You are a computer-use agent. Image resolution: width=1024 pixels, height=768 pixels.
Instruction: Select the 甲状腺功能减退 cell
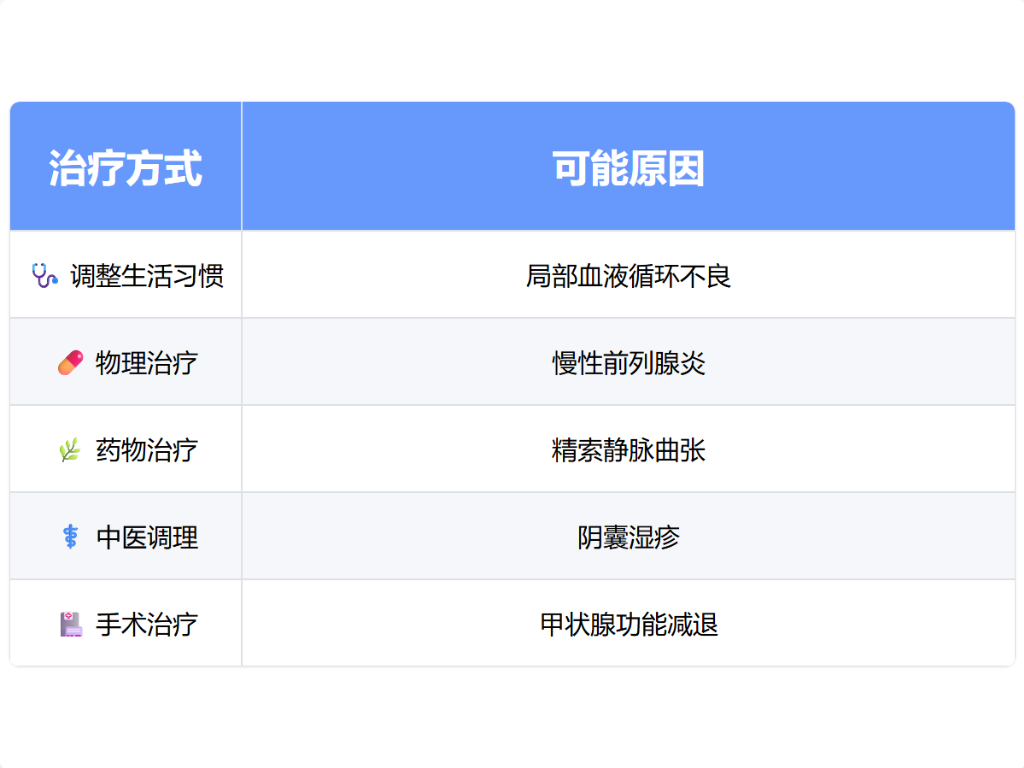click(x=628, y=625)
